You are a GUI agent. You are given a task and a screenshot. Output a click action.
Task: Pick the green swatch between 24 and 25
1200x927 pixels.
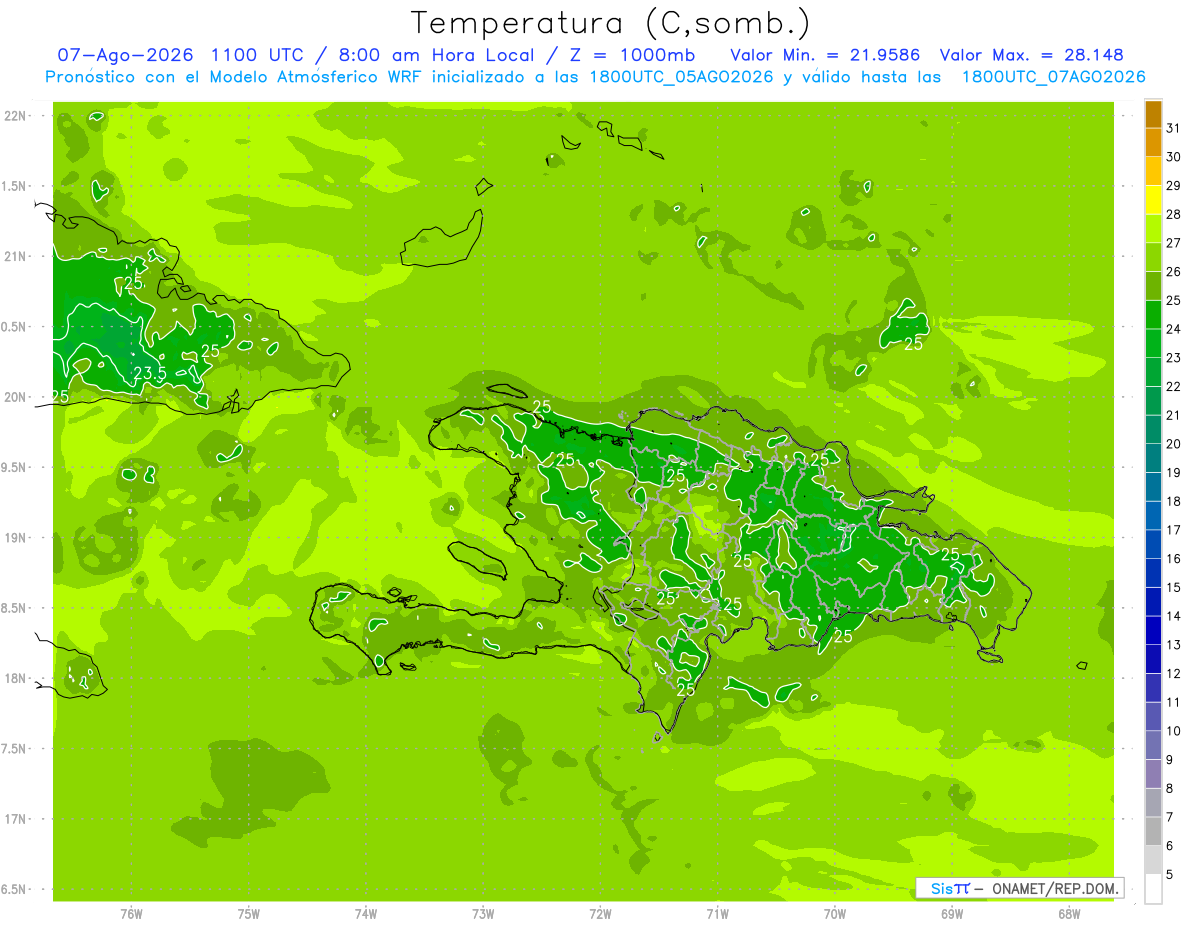tap(1153, 314)
